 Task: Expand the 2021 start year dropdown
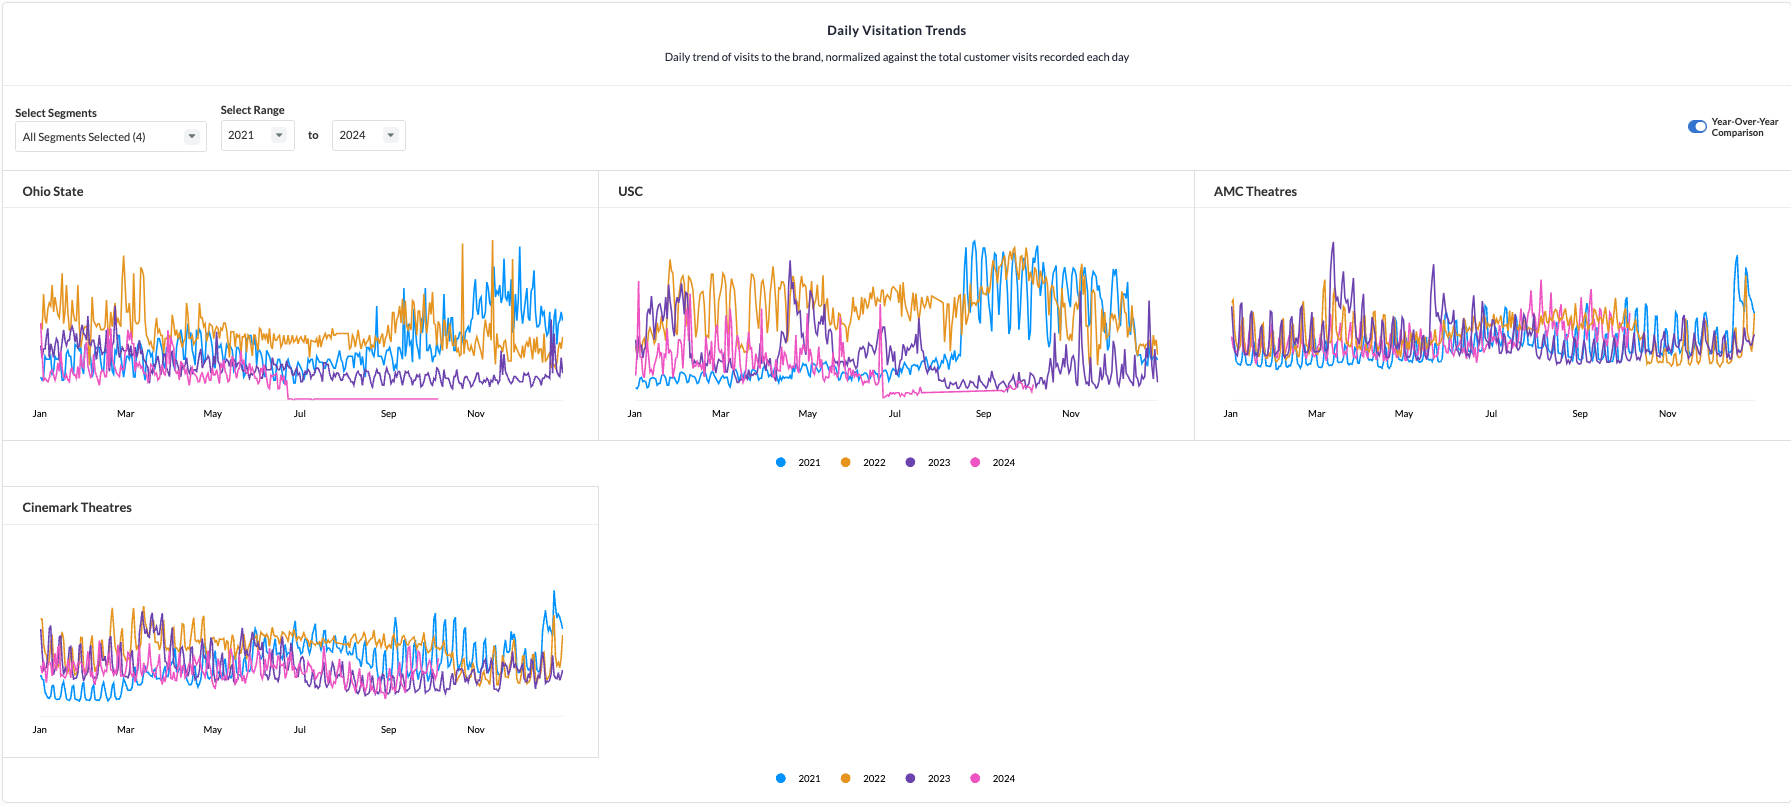tap(257, 135)
